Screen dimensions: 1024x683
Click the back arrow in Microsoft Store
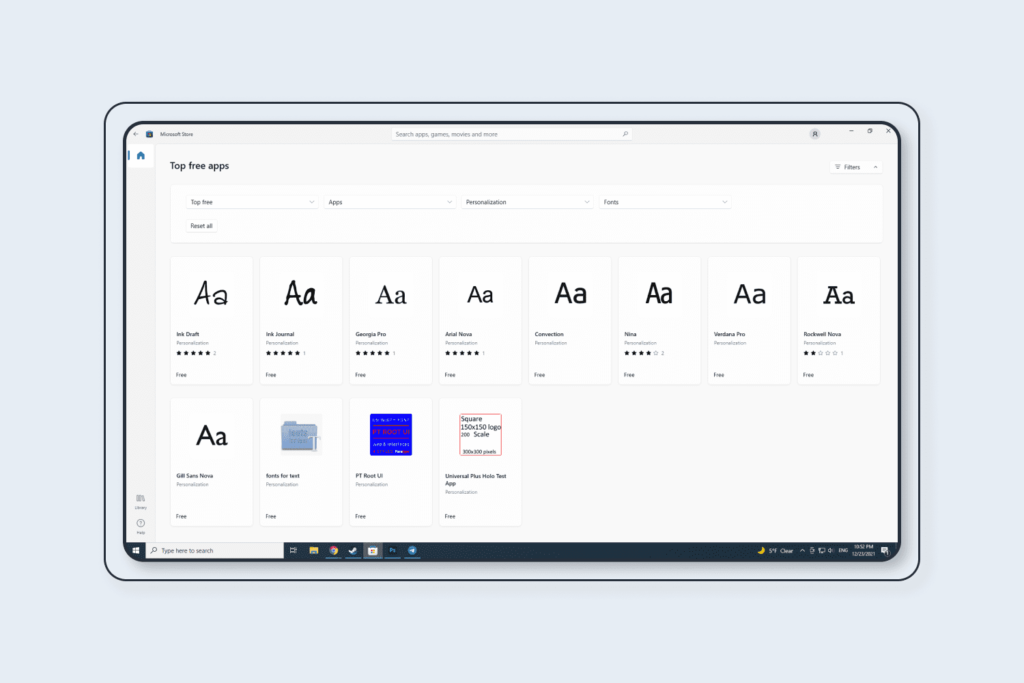click(136, 134)
